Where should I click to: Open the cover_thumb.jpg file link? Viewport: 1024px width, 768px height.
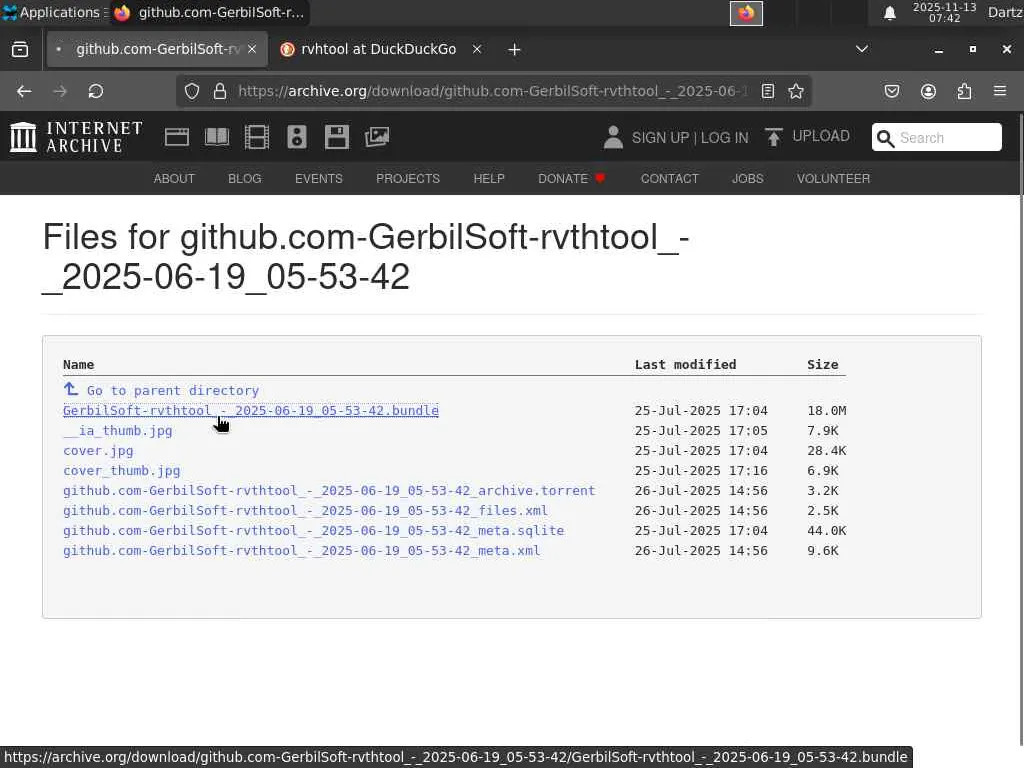click(x=121, y=471)
